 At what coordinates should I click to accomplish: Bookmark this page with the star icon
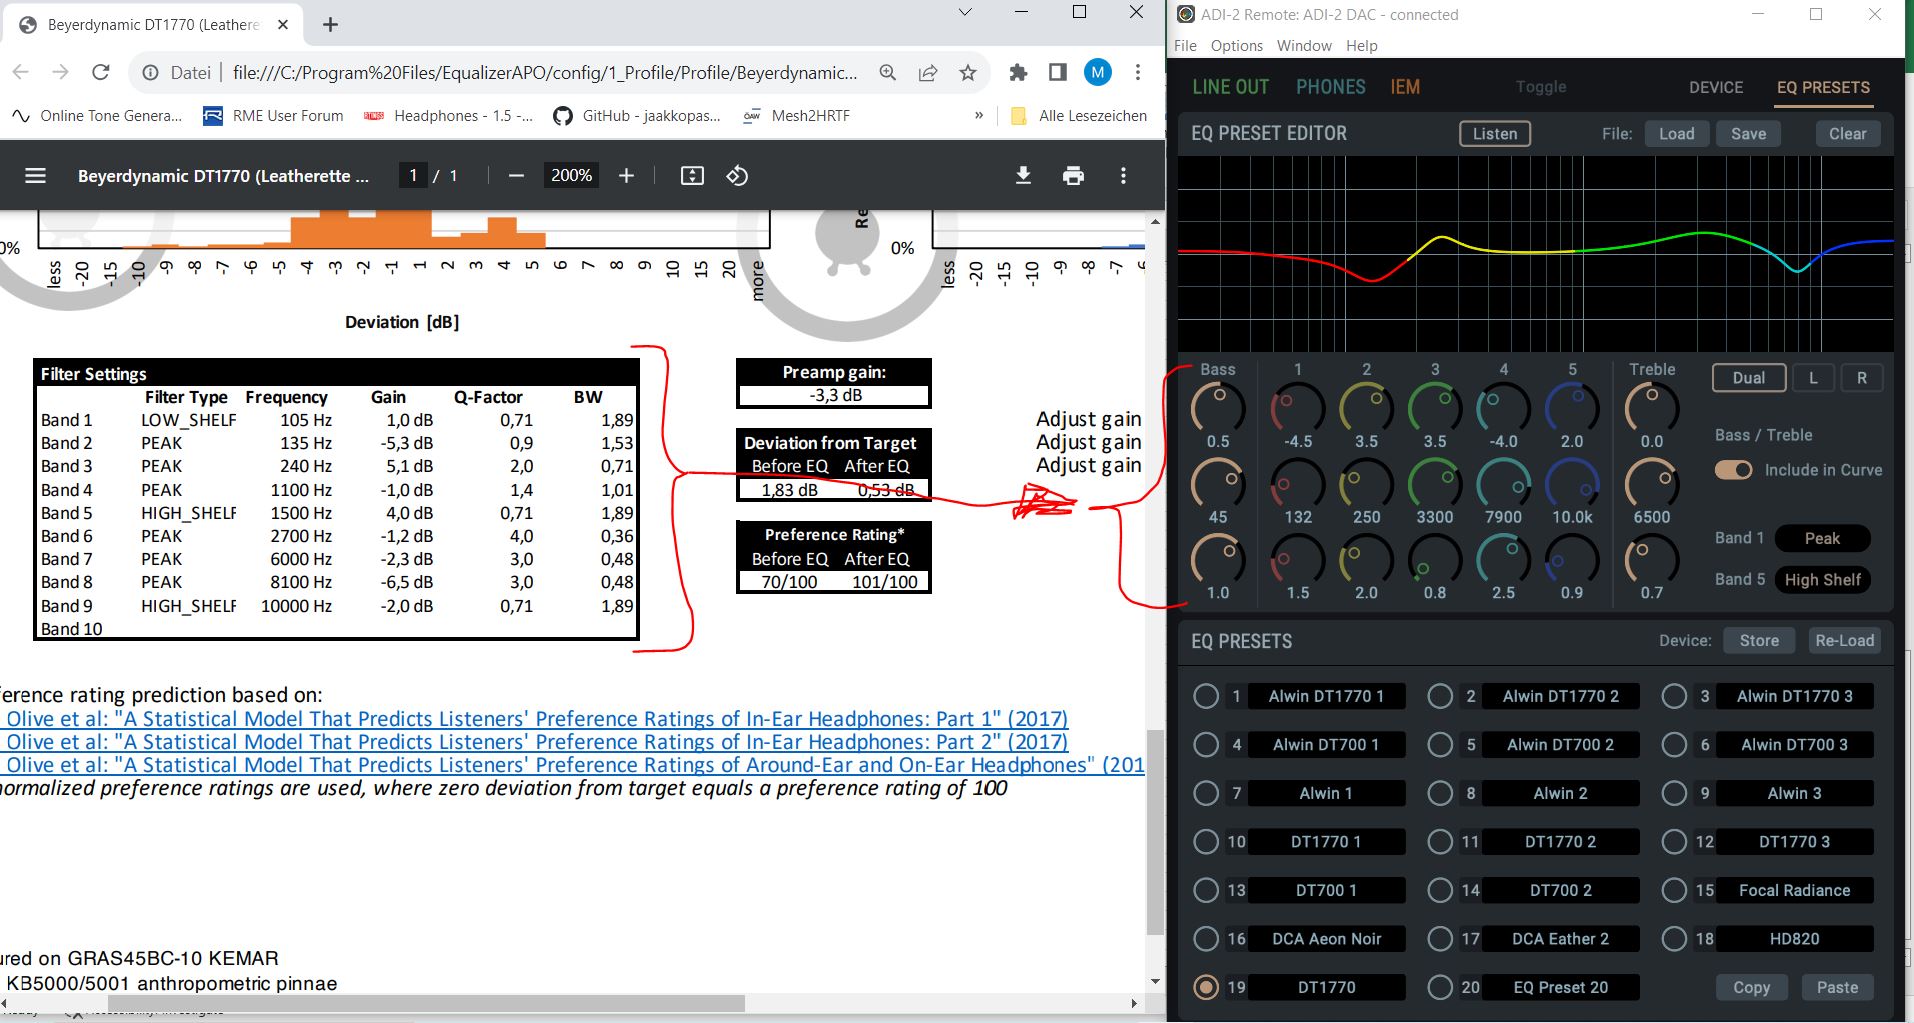pyautogui.click(x=967, y=72)
